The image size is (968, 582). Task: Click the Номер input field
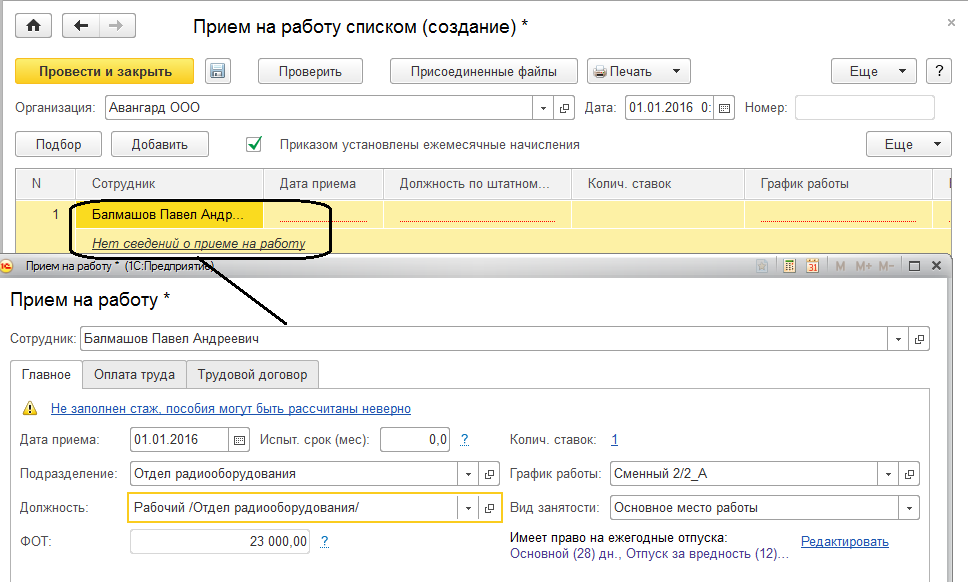pos(864,108)
